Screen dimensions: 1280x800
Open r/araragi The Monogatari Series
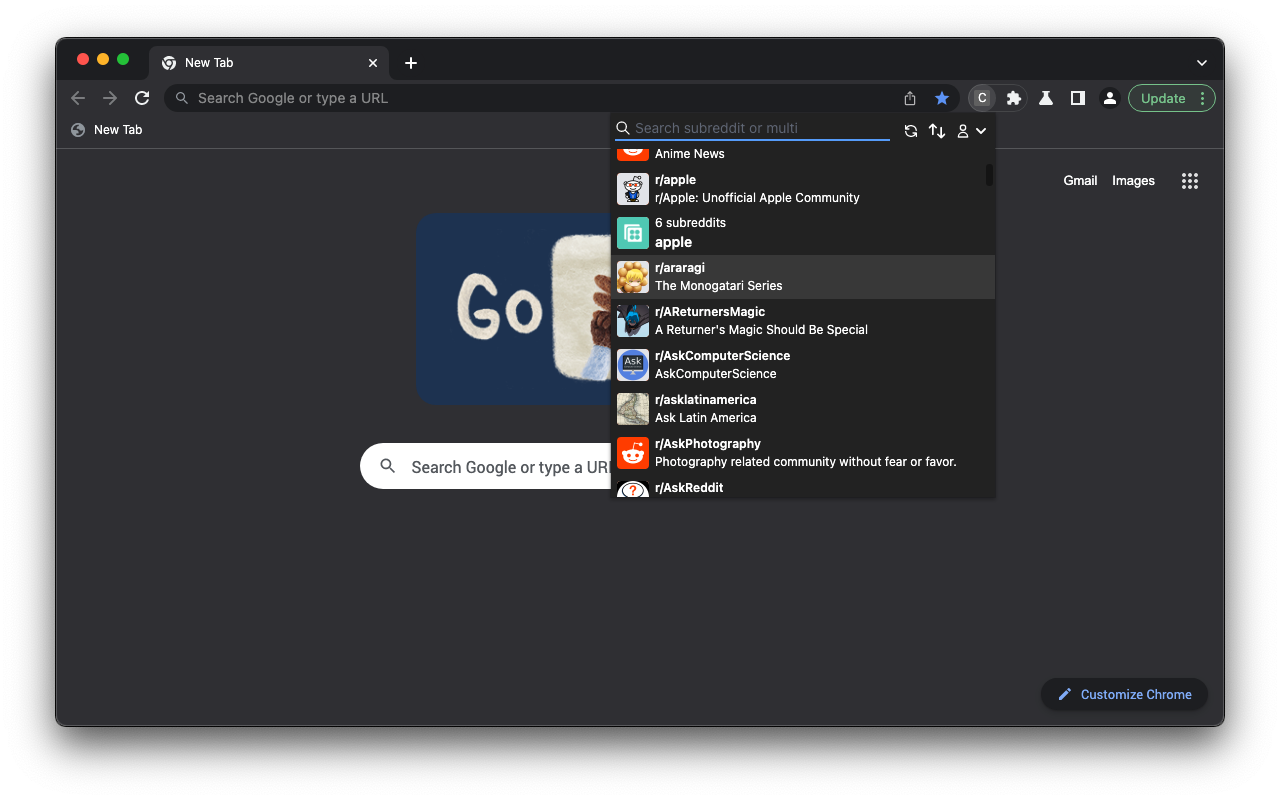click(803, 277)
